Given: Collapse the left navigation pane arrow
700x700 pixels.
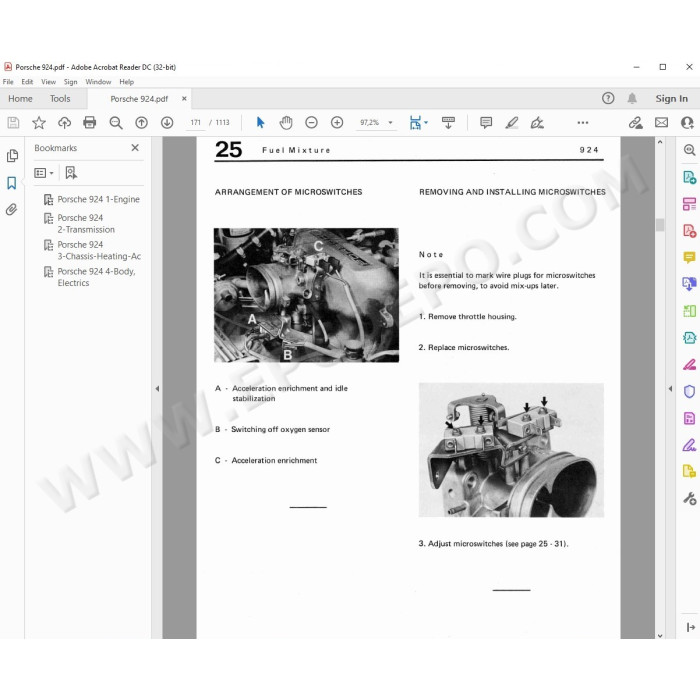Looking at the screenshot, I should 157,388.
